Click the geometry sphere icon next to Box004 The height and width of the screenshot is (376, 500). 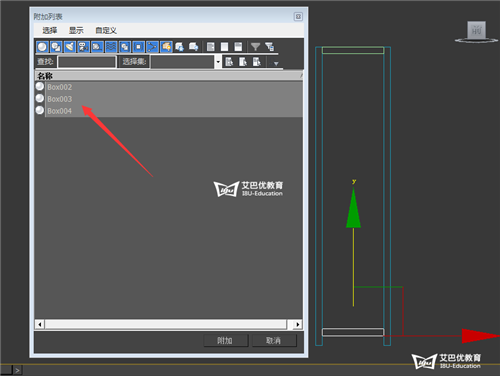40,110
